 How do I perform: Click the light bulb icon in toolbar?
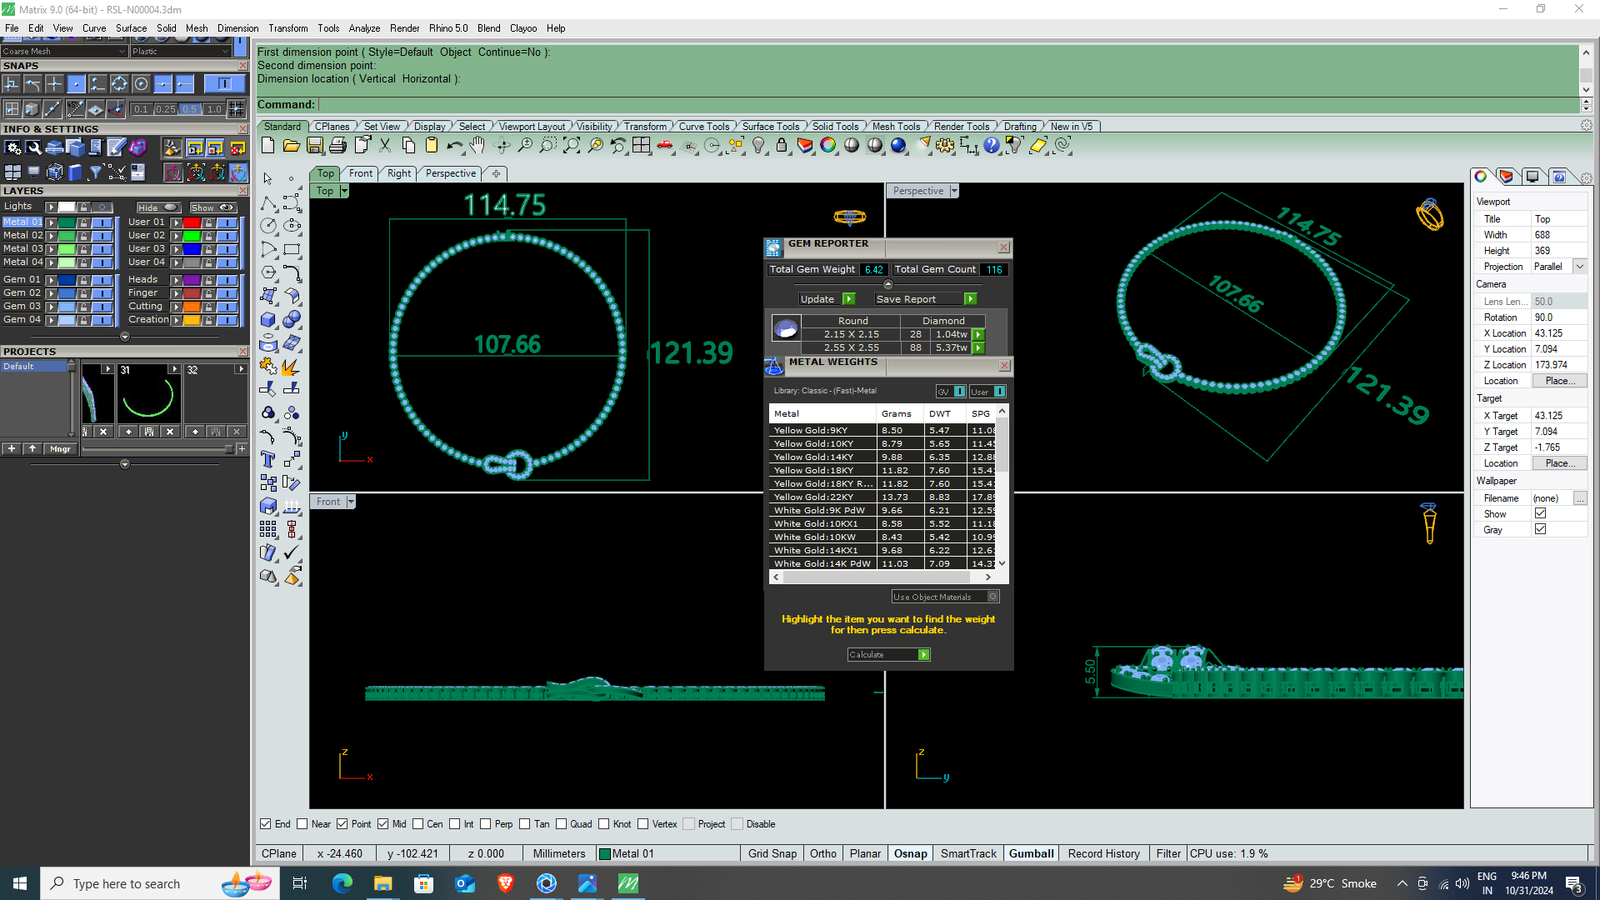(758, 146)
